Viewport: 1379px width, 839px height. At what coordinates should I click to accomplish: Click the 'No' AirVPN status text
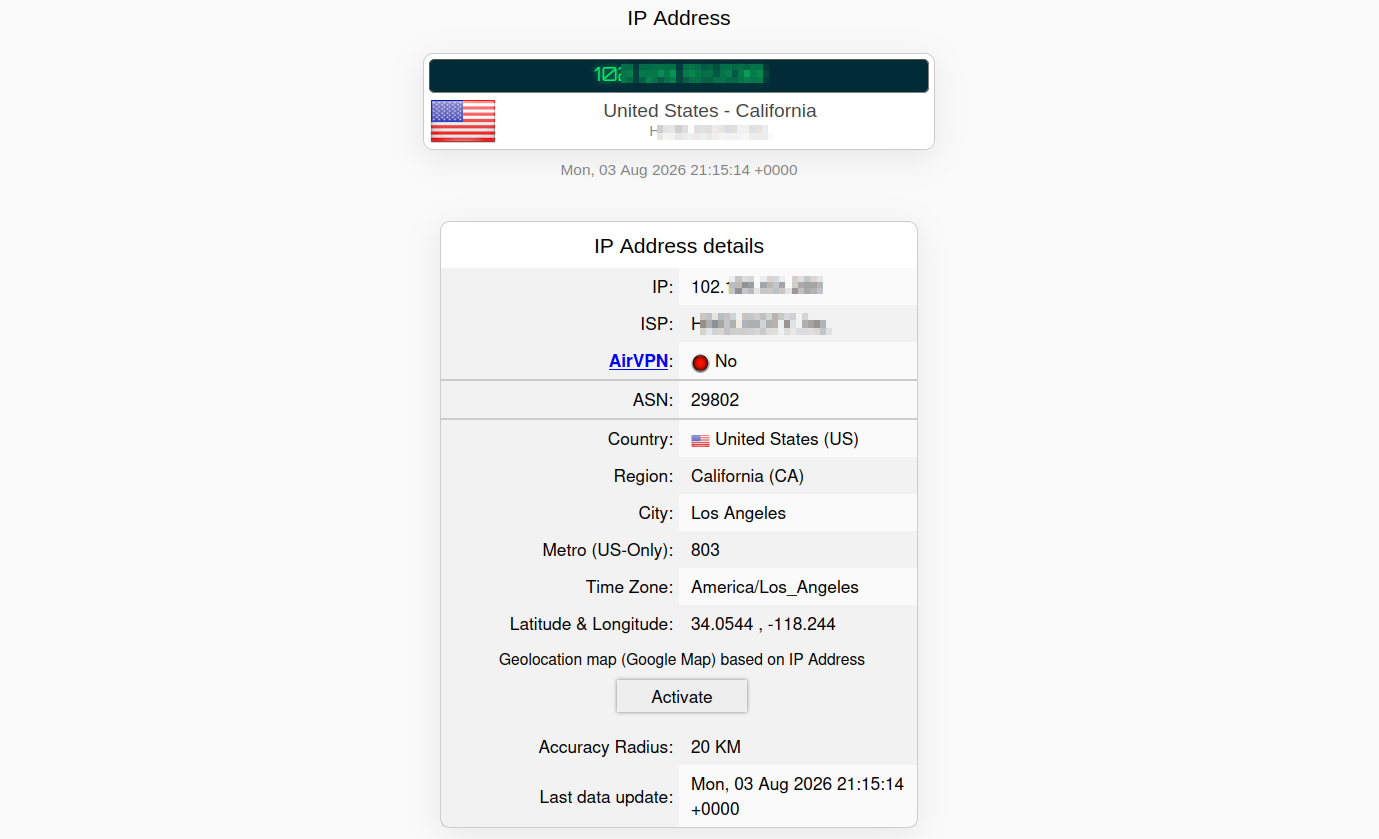(726, 361)
